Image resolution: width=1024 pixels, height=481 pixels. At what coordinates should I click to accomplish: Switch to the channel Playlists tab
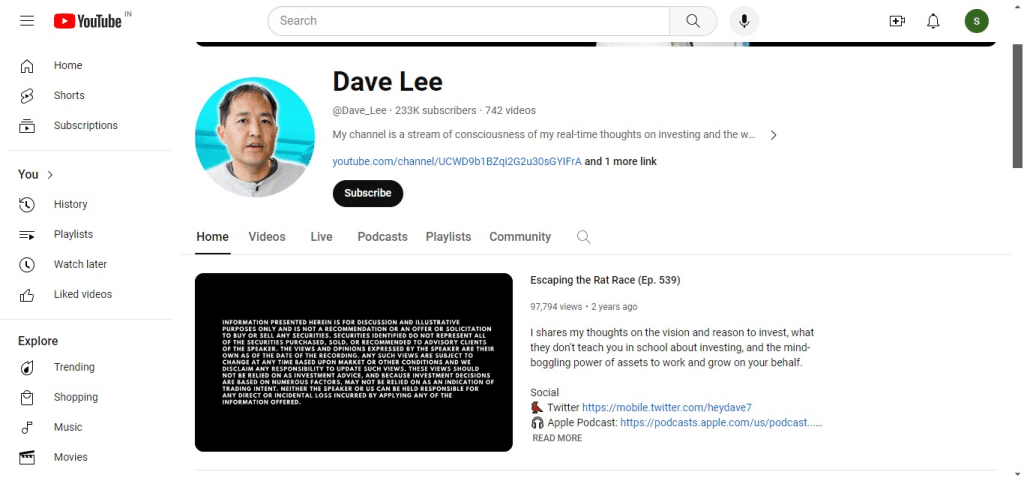(x=448, y=237)
